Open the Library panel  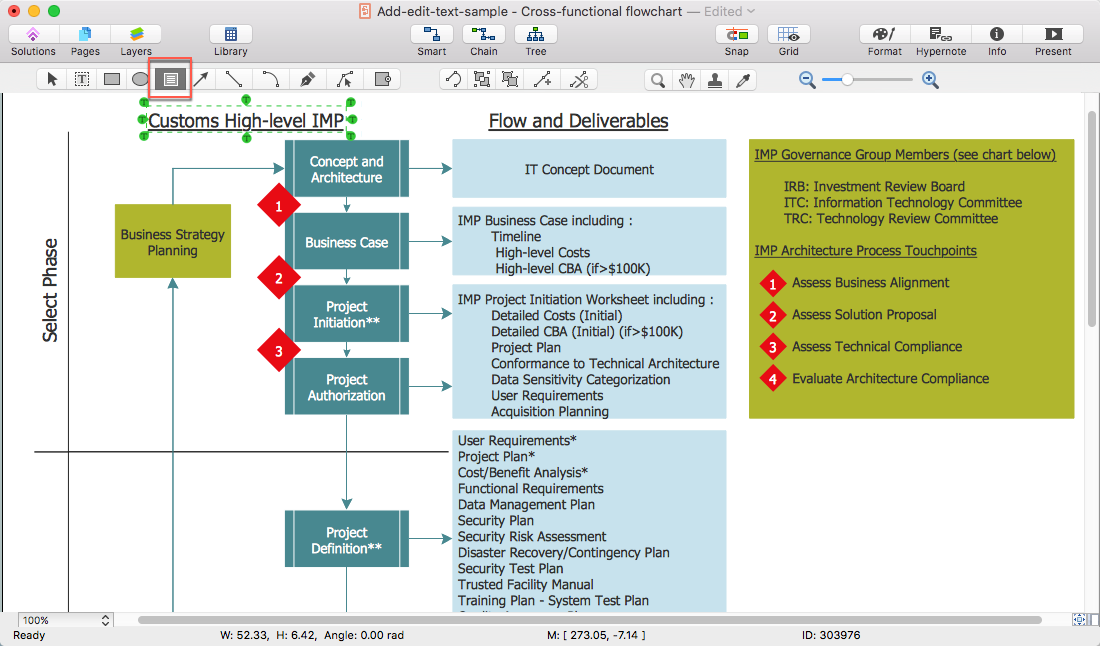[231, 41]
